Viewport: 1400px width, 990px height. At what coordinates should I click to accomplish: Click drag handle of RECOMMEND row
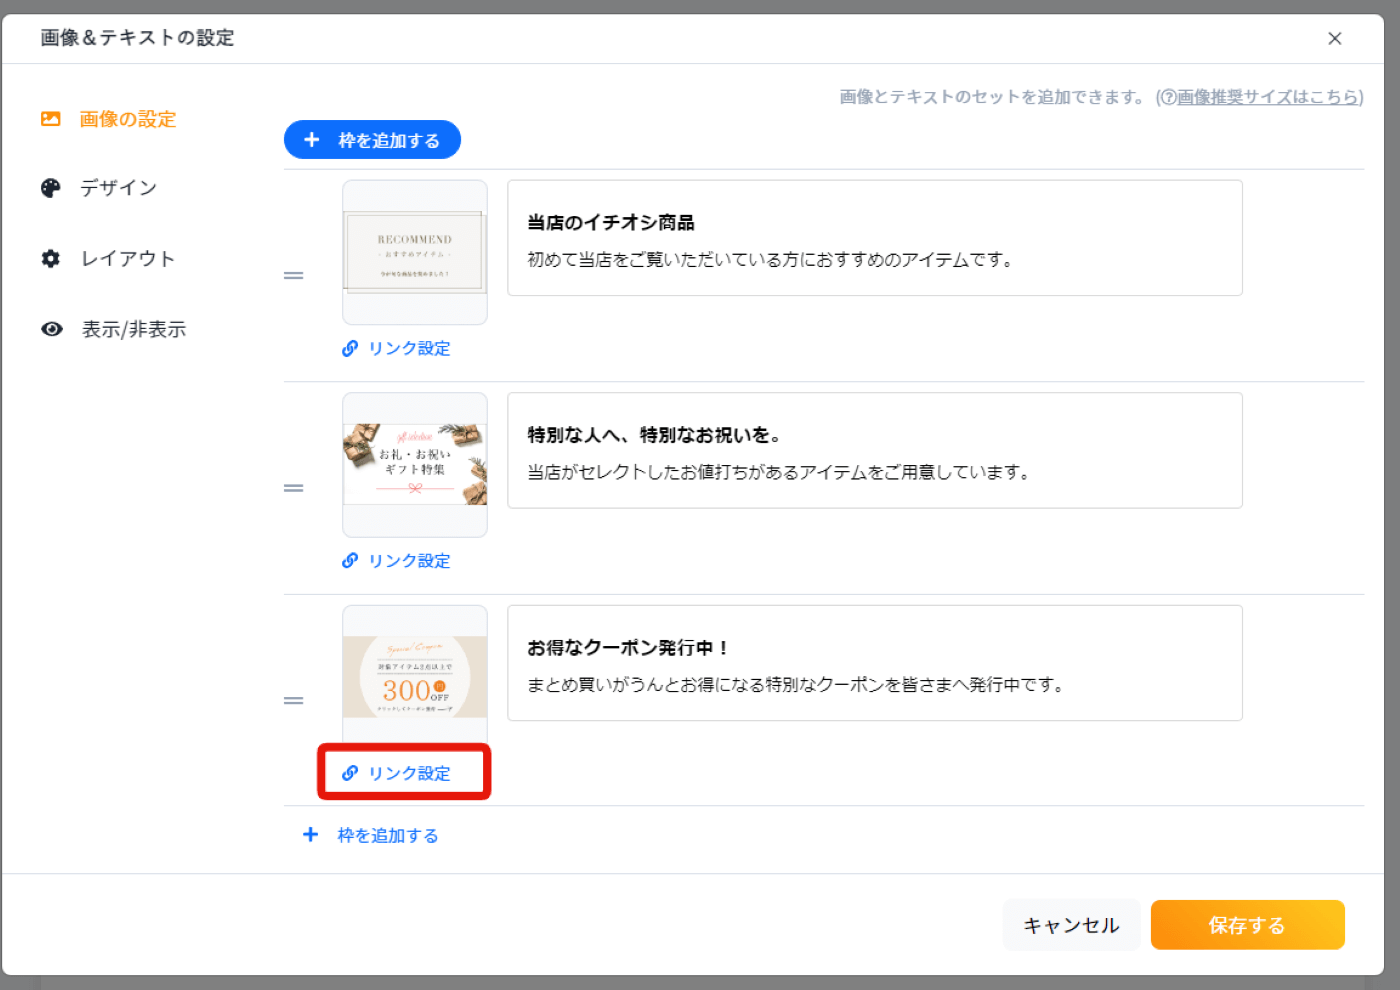point(293,275)
